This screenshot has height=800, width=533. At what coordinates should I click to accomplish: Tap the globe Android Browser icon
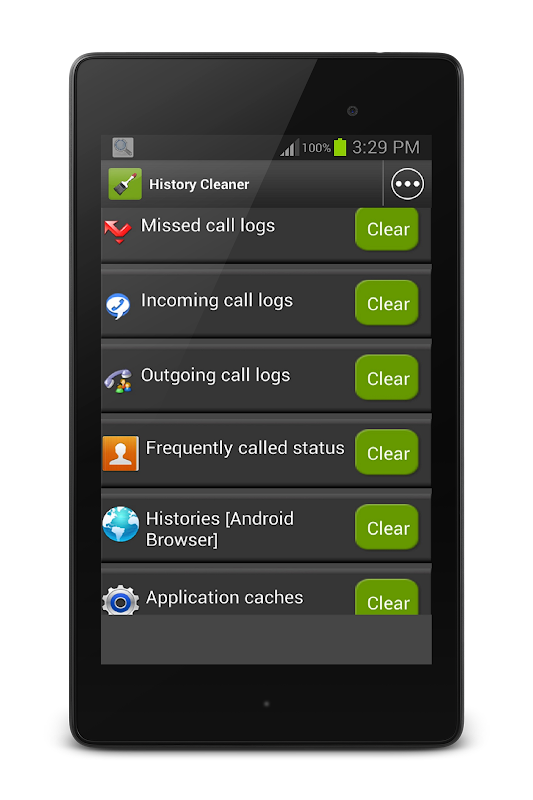[120, 524]
